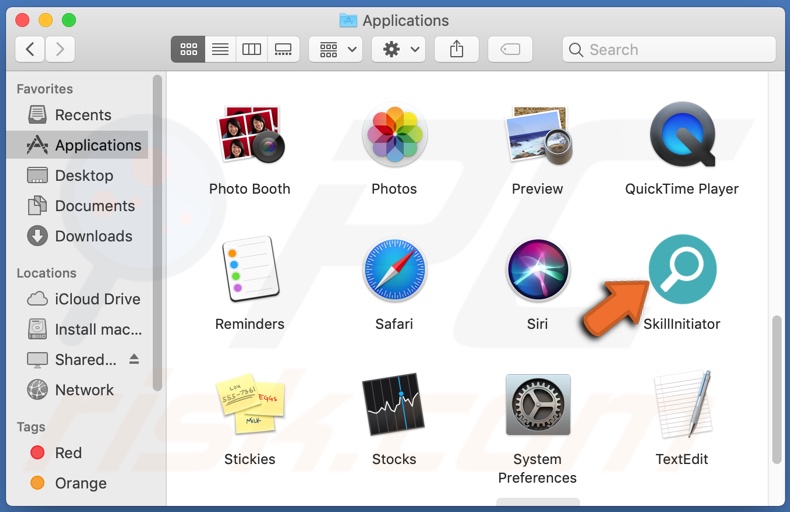Click the Share toolbar button
This screenshot has height=512, width=790.
tap(457, 49)
